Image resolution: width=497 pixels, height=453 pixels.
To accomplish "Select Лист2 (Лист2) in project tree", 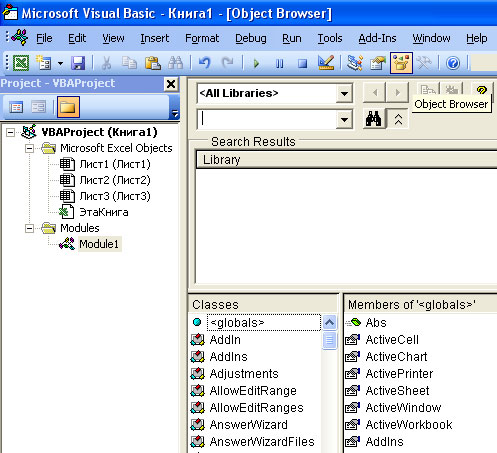I will coord(115,180).
